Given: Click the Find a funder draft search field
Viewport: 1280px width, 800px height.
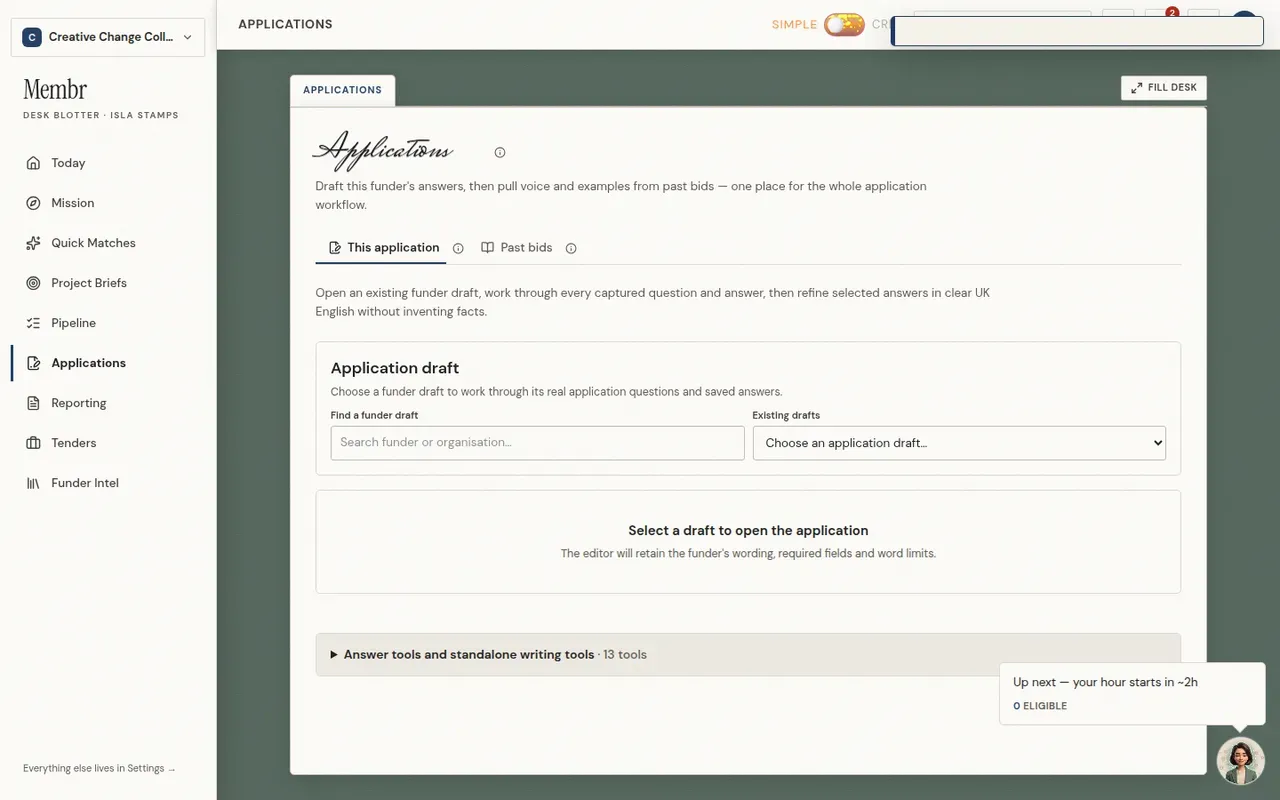Looking at the screenshot, I should pyautogui.click(x=538, y=443).
